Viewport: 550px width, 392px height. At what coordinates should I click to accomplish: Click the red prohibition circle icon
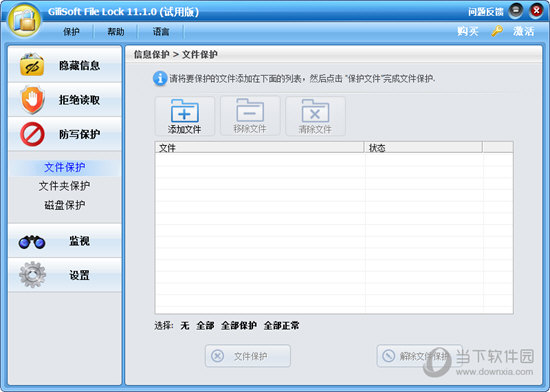coord(32,134)
